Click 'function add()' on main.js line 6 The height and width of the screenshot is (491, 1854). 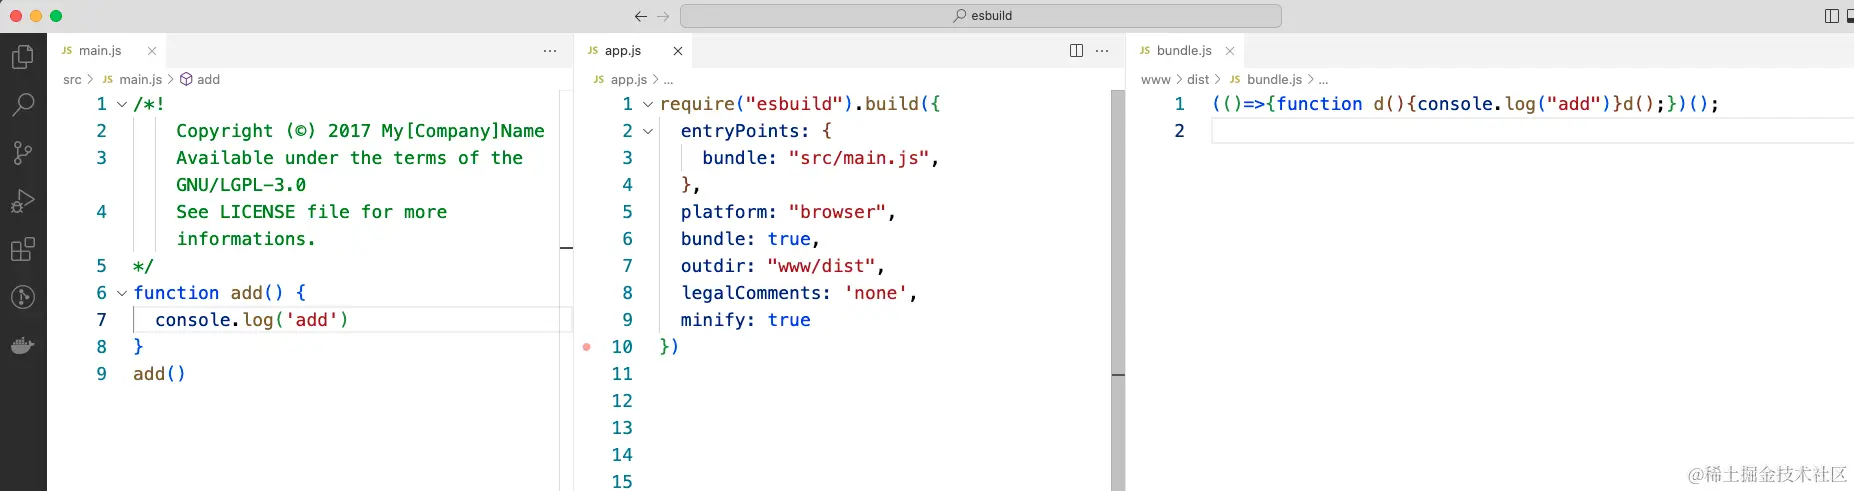click(x=208, y=293)
